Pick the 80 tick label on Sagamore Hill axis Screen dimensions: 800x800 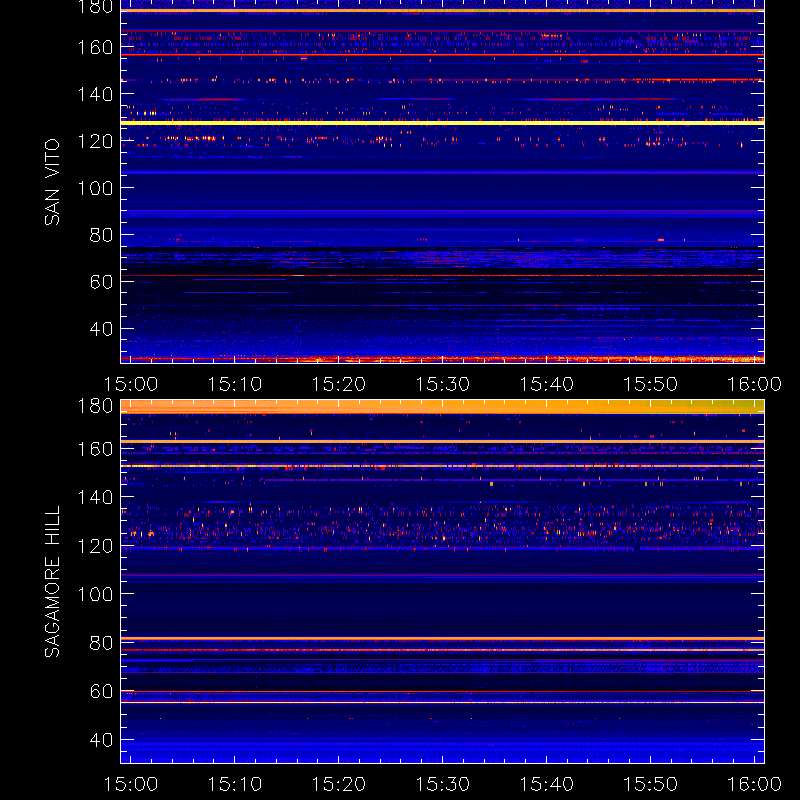[101, 643]
